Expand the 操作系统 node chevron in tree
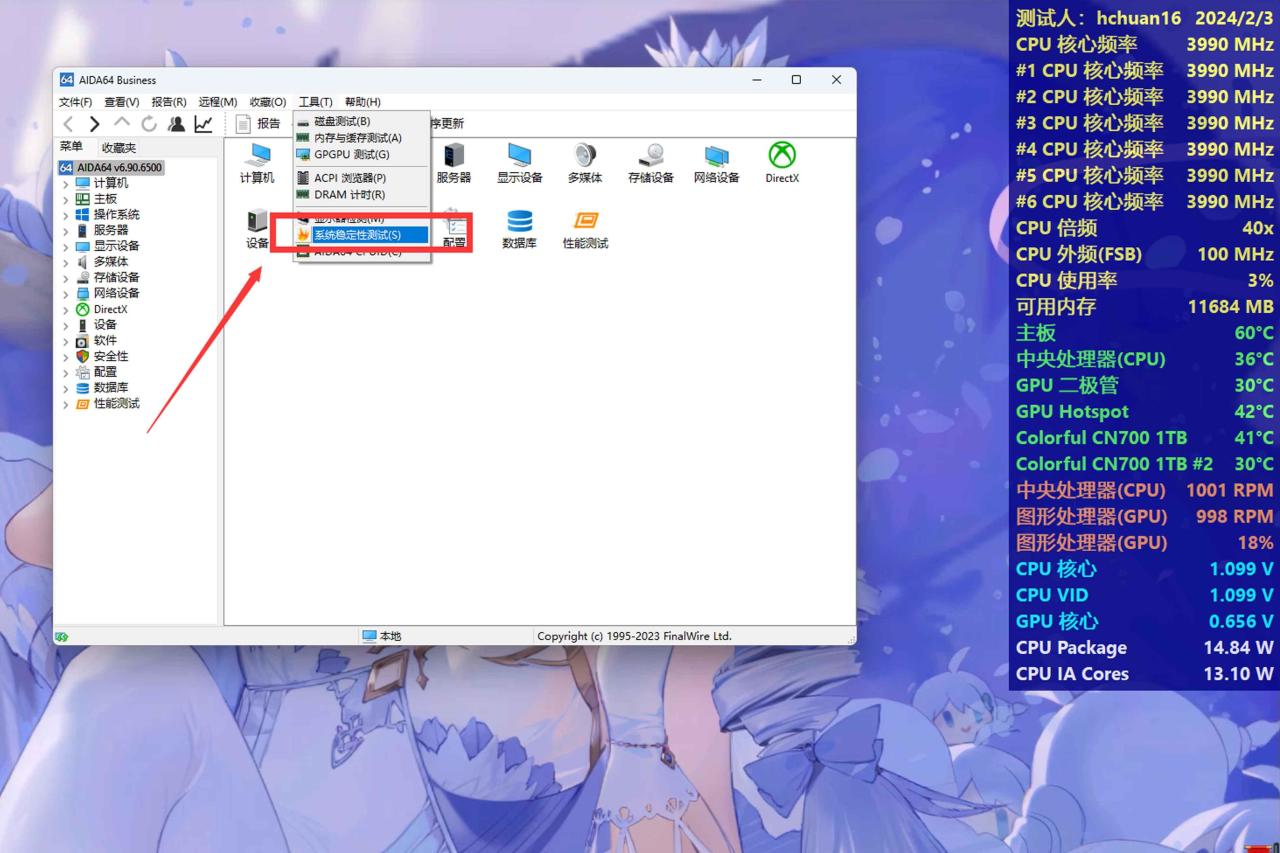This screenshot has width=1280, height=853. [x=66, y=215]
